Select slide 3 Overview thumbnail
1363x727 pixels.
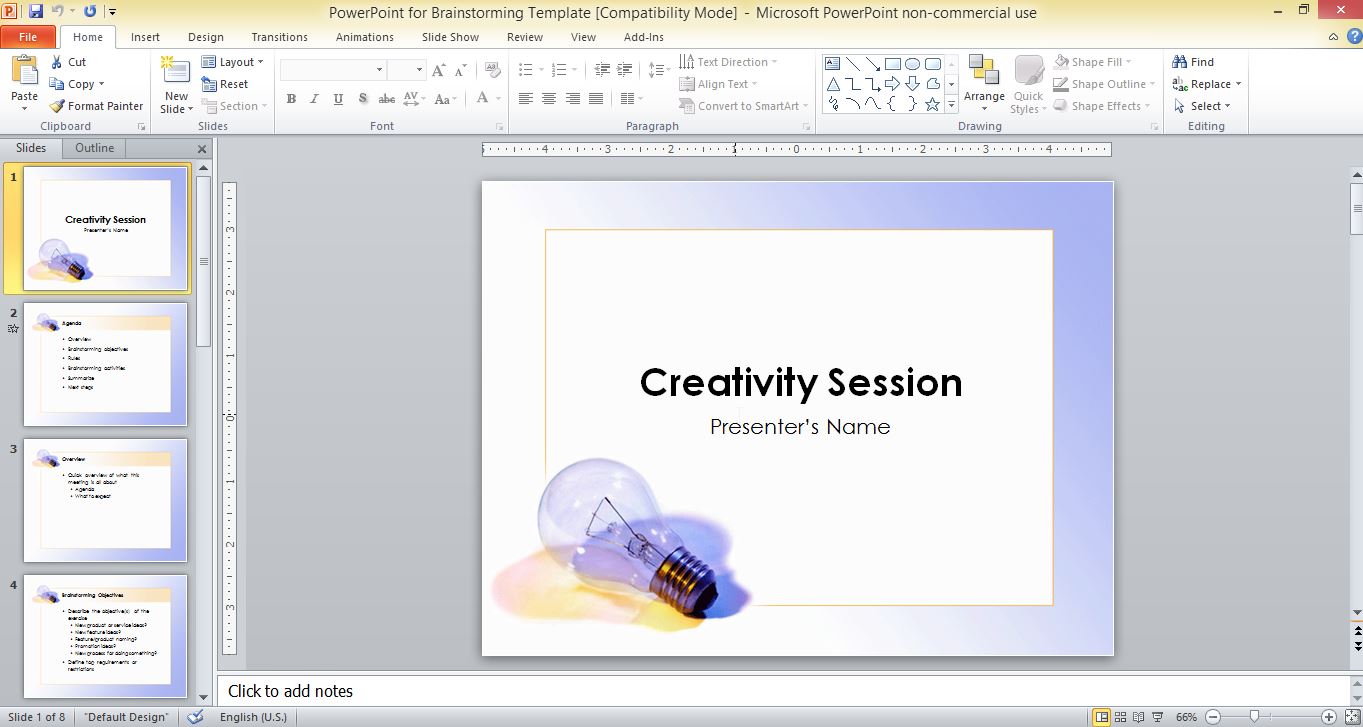(105, 500)
